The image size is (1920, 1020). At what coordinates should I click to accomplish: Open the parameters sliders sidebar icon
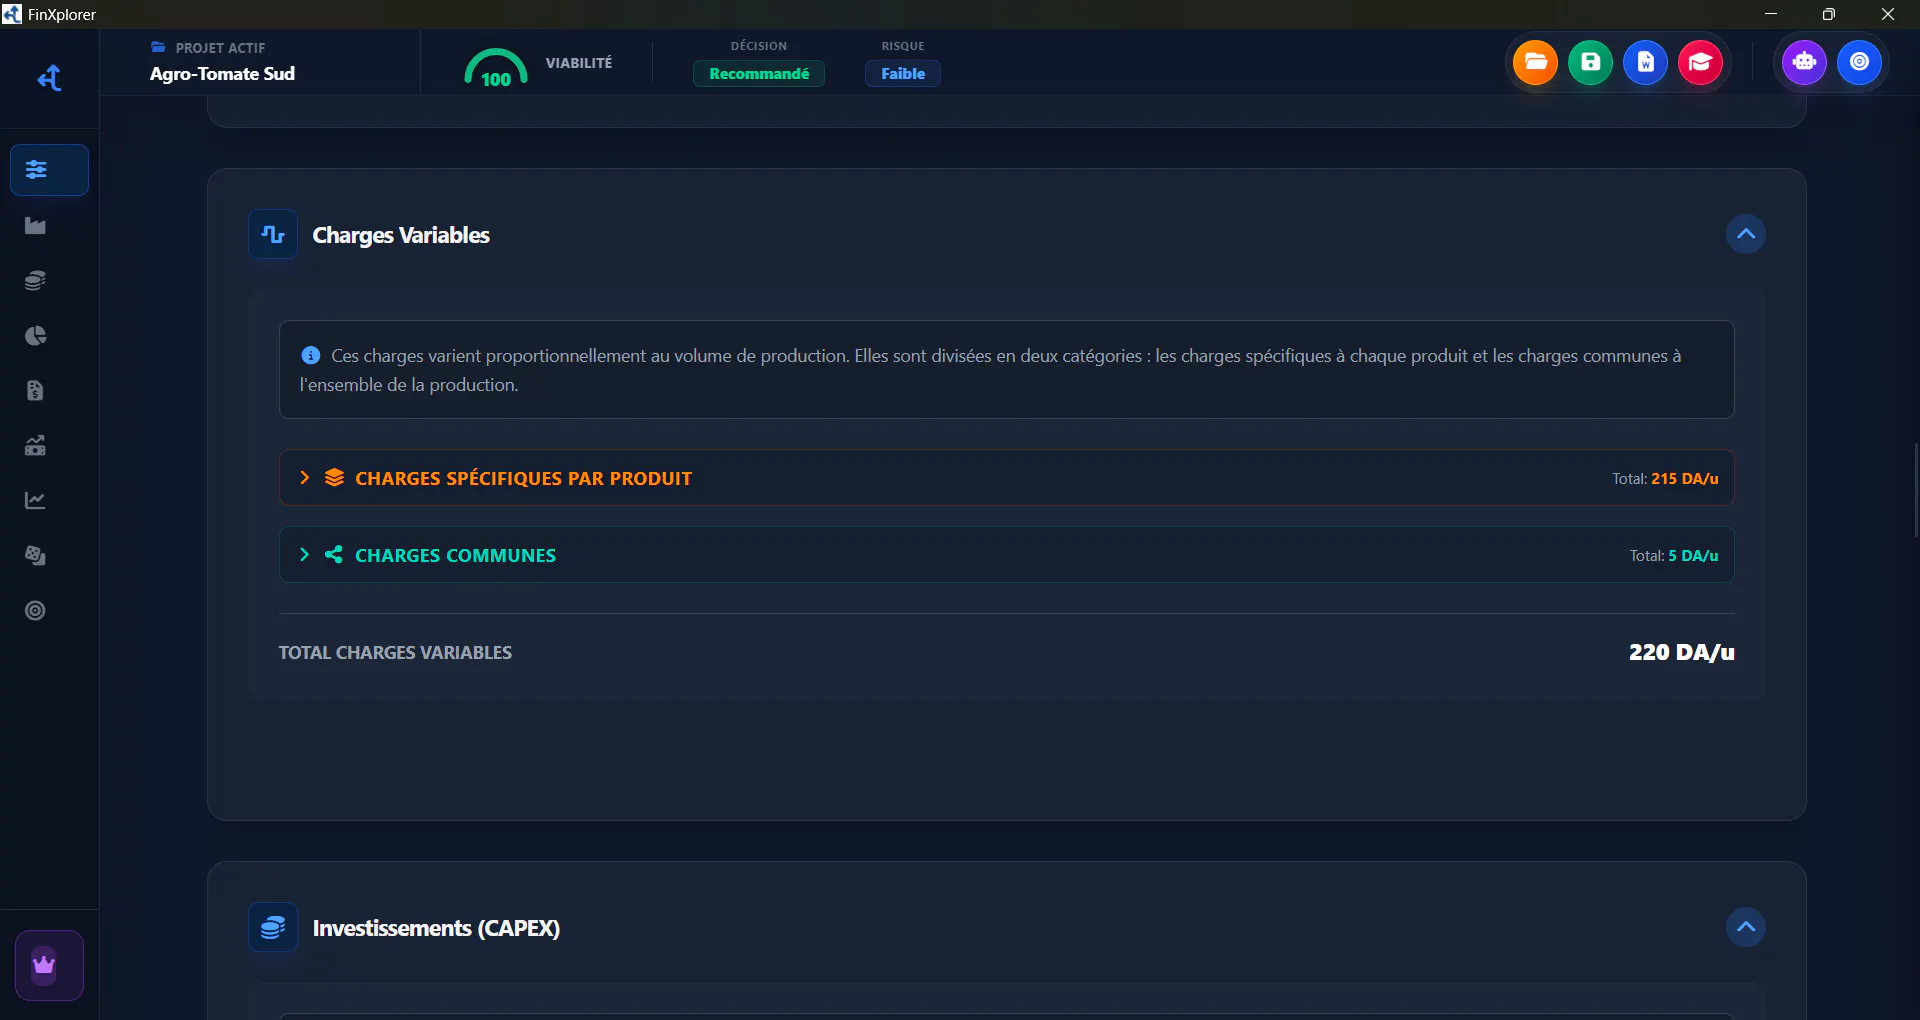click(49, 170)
